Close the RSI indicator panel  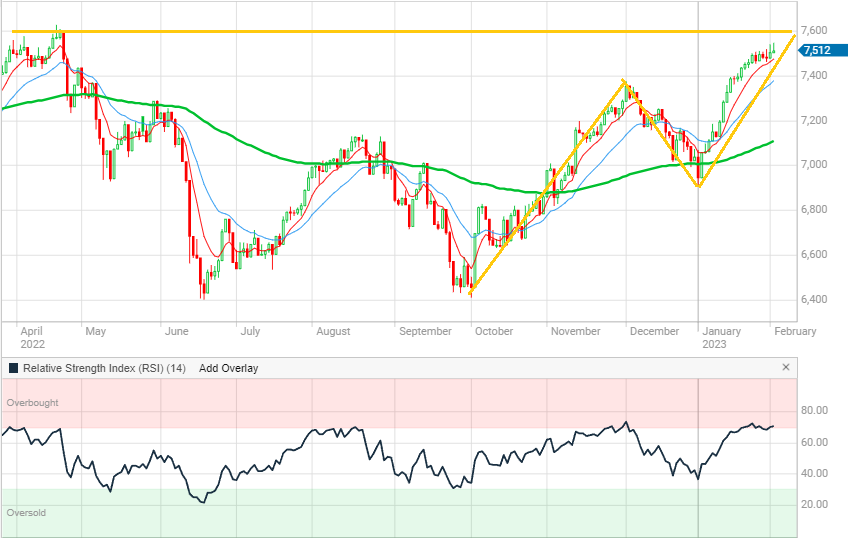click(x=785, y=368)
